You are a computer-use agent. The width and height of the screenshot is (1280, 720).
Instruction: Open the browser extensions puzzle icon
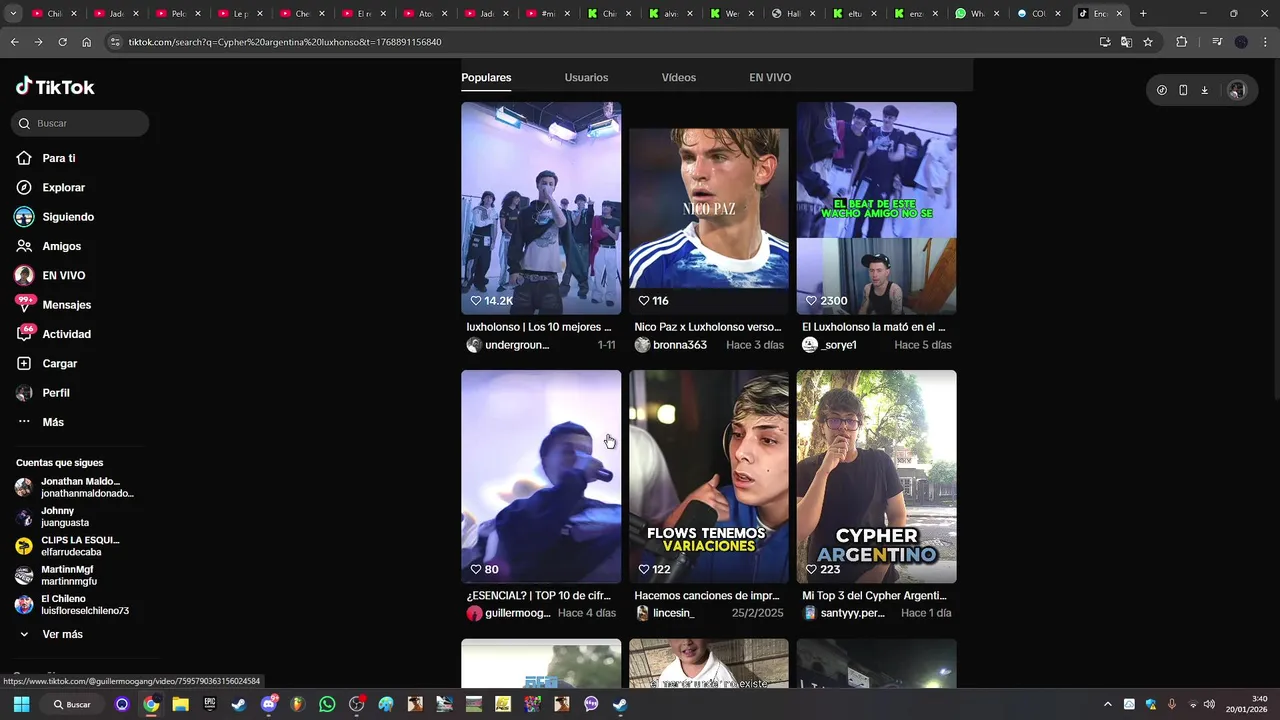[1182, 42]
